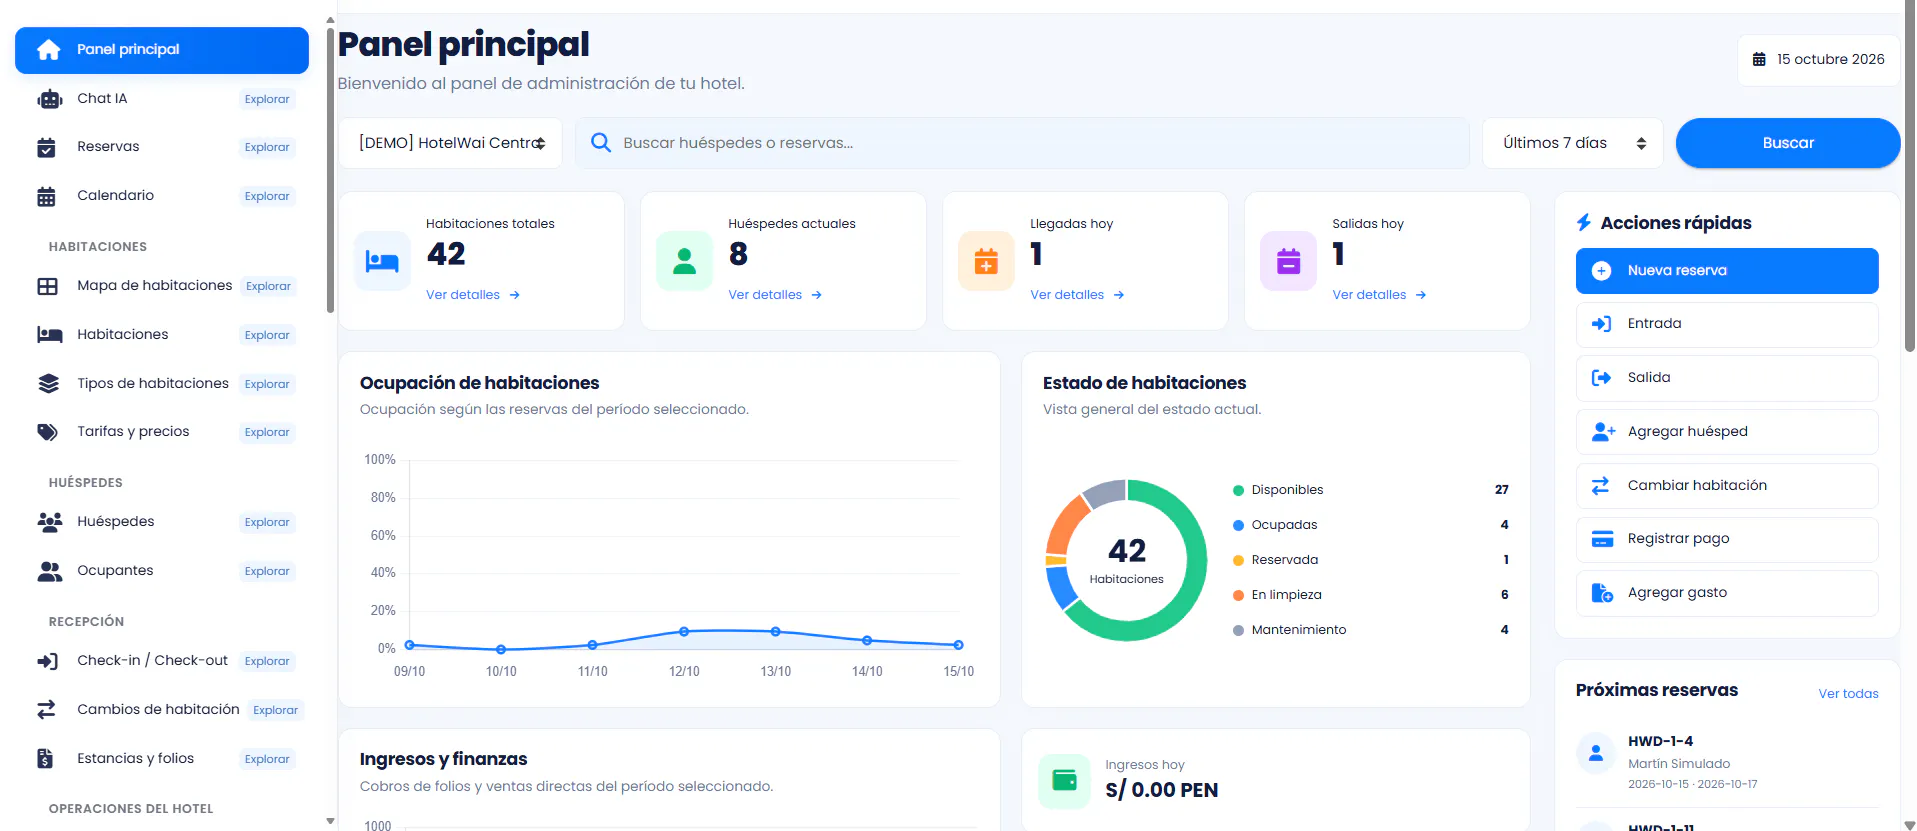Click the Calendario calendar icon
The image size is (1917, 831).
click(47, 196)
